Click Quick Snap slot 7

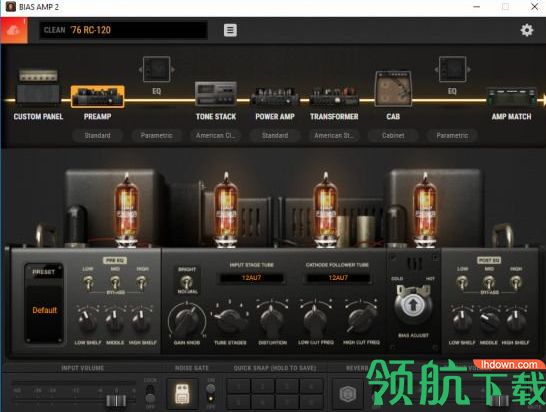point(287,402)
